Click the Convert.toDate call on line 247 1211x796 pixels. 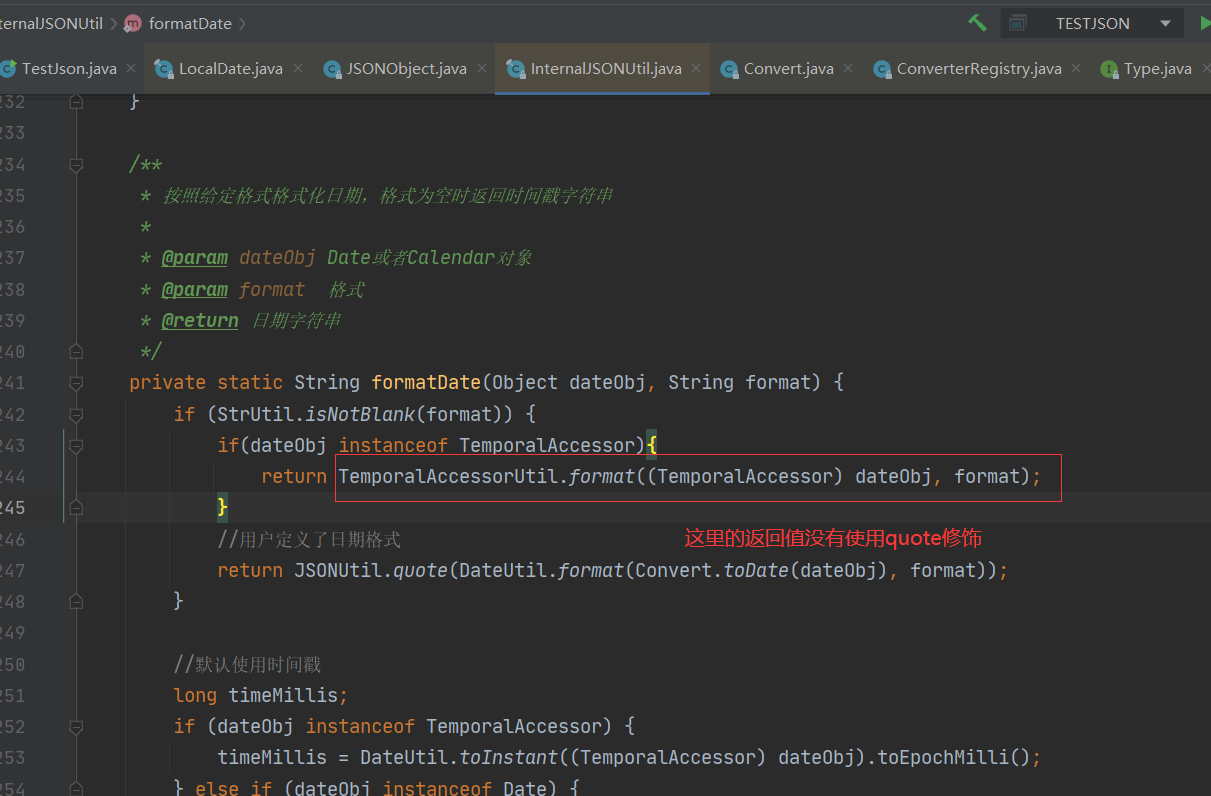pos(713,571)
